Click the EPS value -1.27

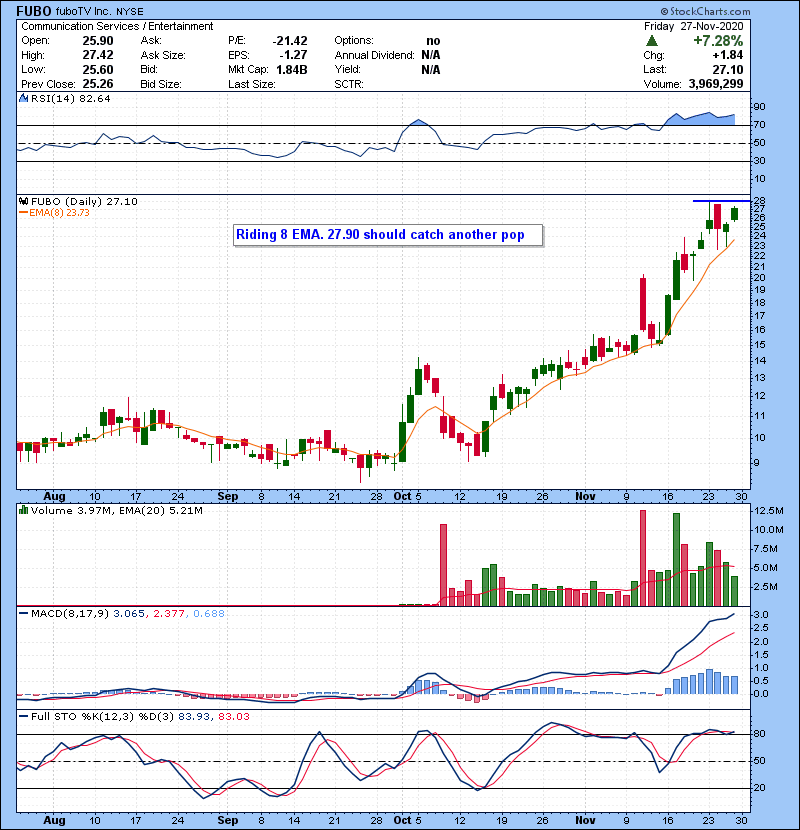293,55
